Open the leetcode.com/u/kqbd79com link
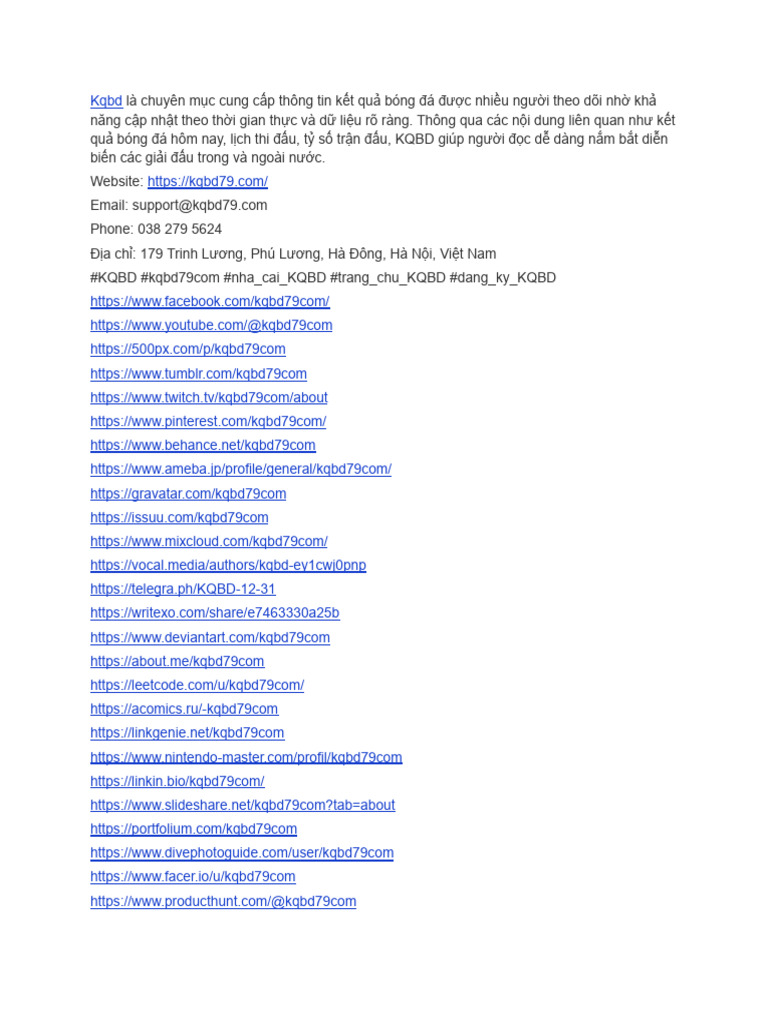Screen dimensions: 768x1024 pyautogui.click(x=197, y=686)
